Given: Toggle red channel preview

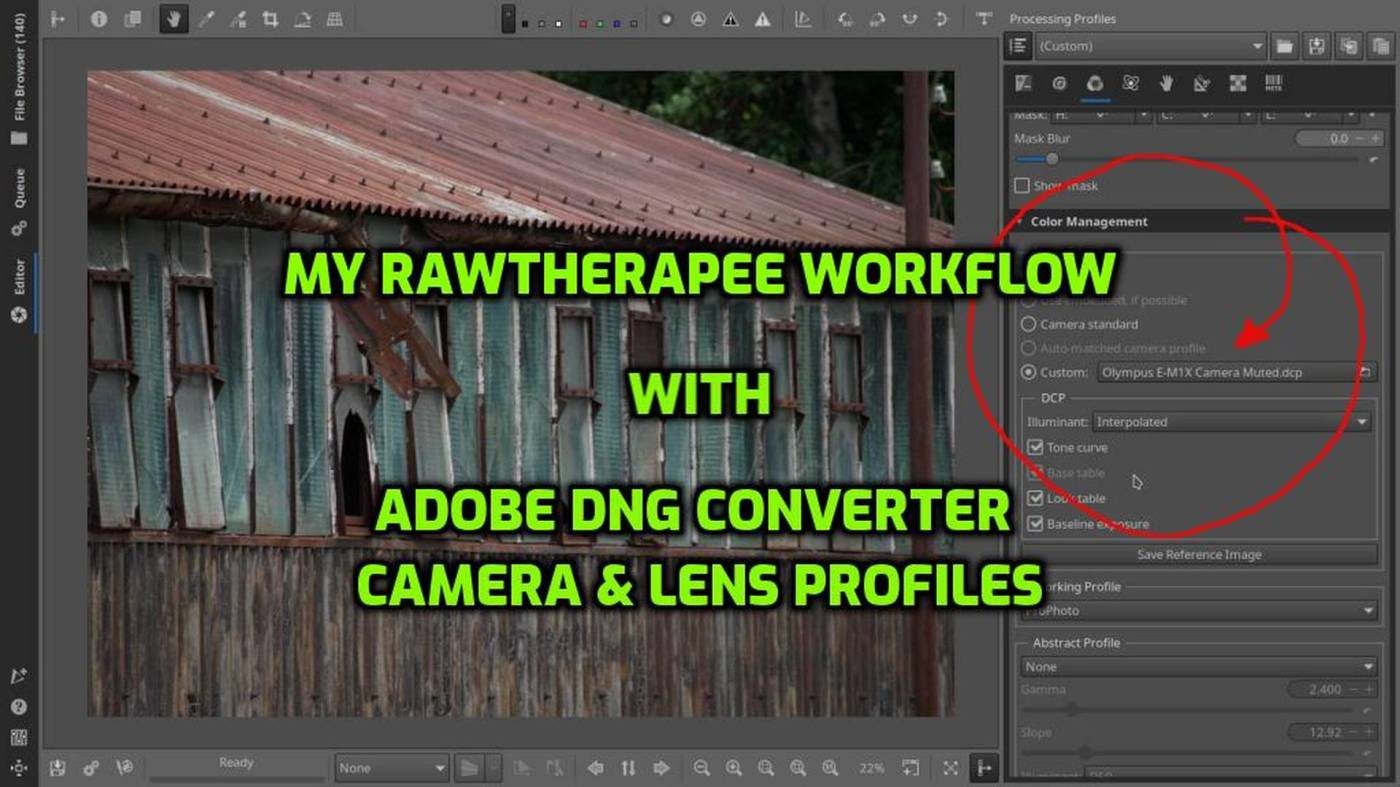Looking at the screenshot, I should pos(582,22).
